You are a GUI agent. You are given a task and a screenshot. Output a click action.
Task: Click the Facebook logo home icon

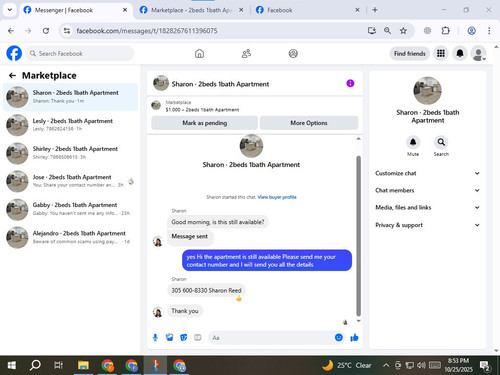(14, 53)
